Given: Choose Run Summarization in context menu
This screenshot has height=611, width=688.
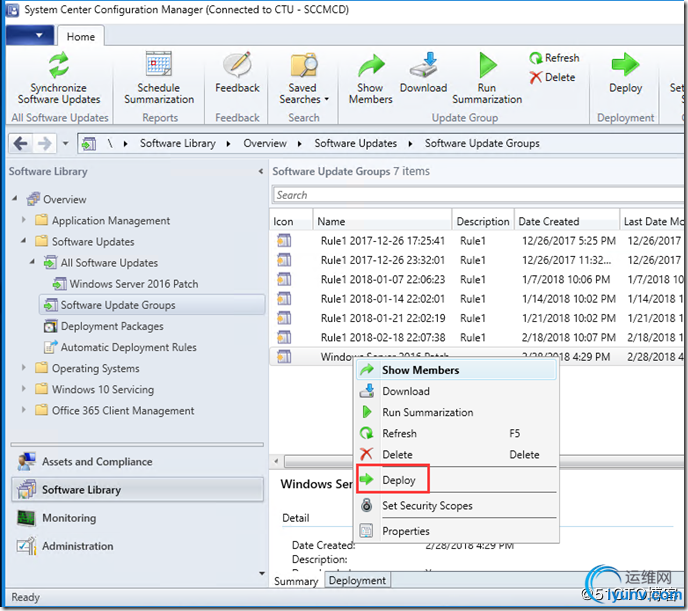Looking at the screenshot, I should point(456,412).
